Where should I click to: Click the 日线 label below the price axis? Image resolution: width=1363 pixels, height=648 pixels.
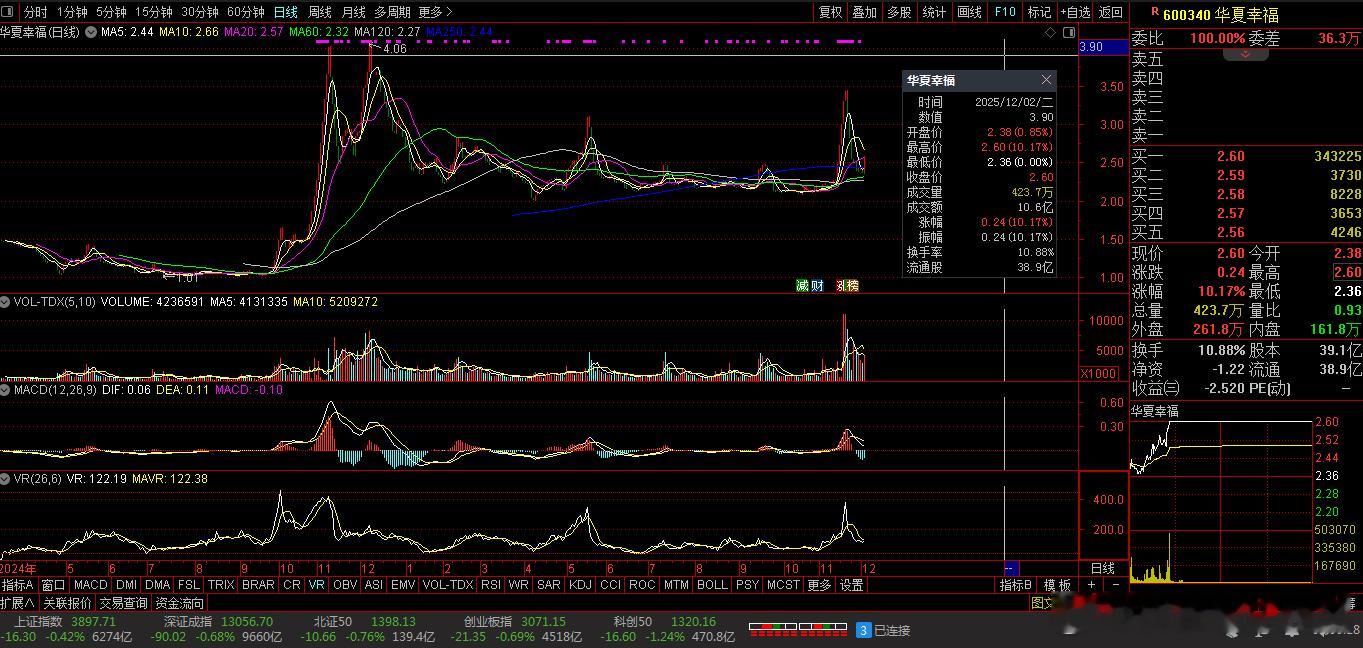click(1102, 568)
